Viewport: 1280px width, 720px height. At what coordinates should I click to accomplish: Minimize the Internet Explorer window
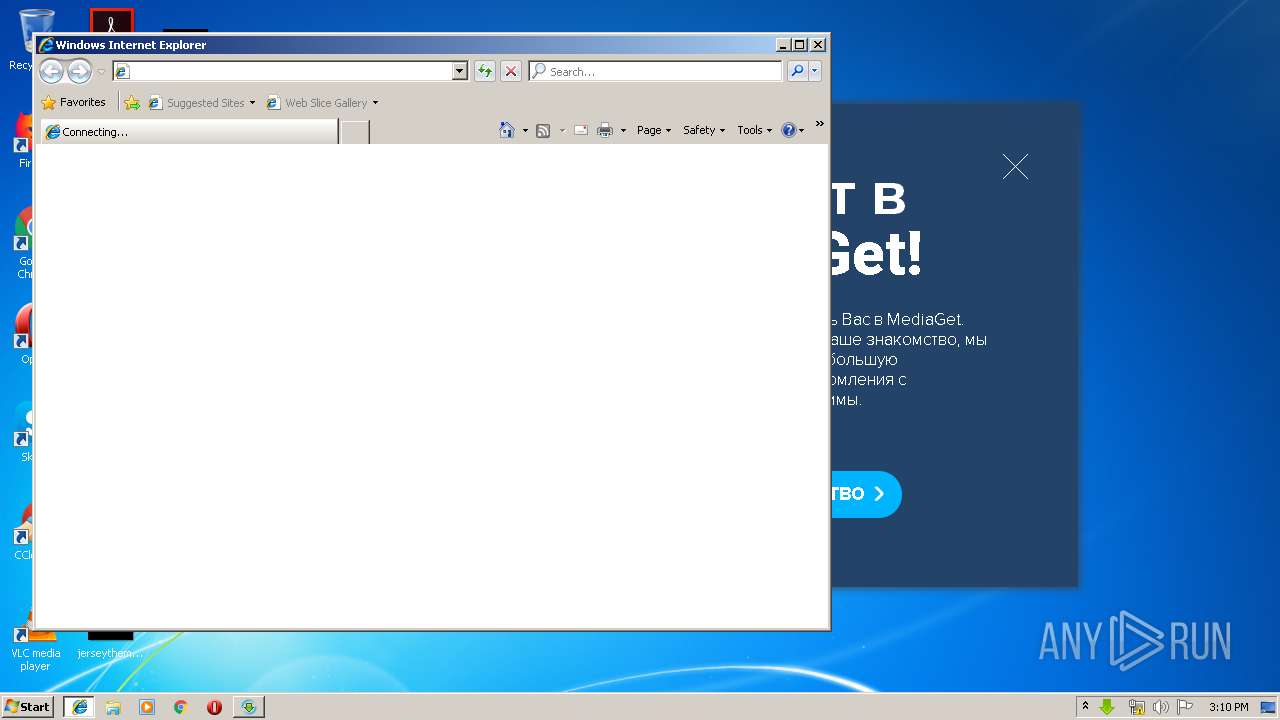click(782, 45)
